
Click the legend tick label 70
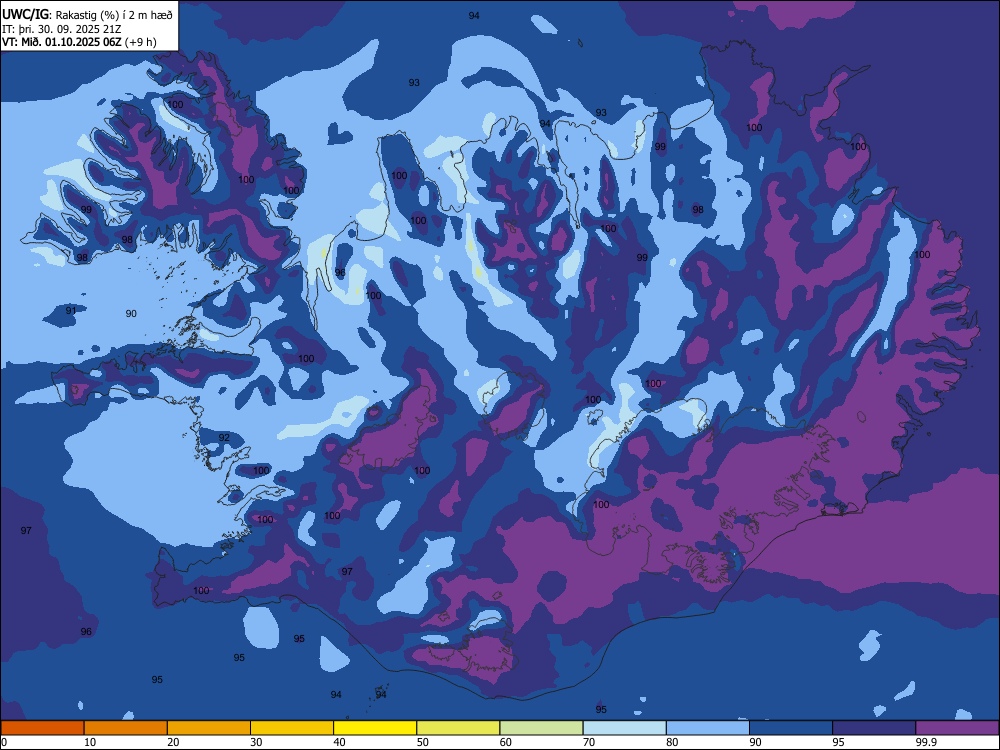(x=589, y=742)
